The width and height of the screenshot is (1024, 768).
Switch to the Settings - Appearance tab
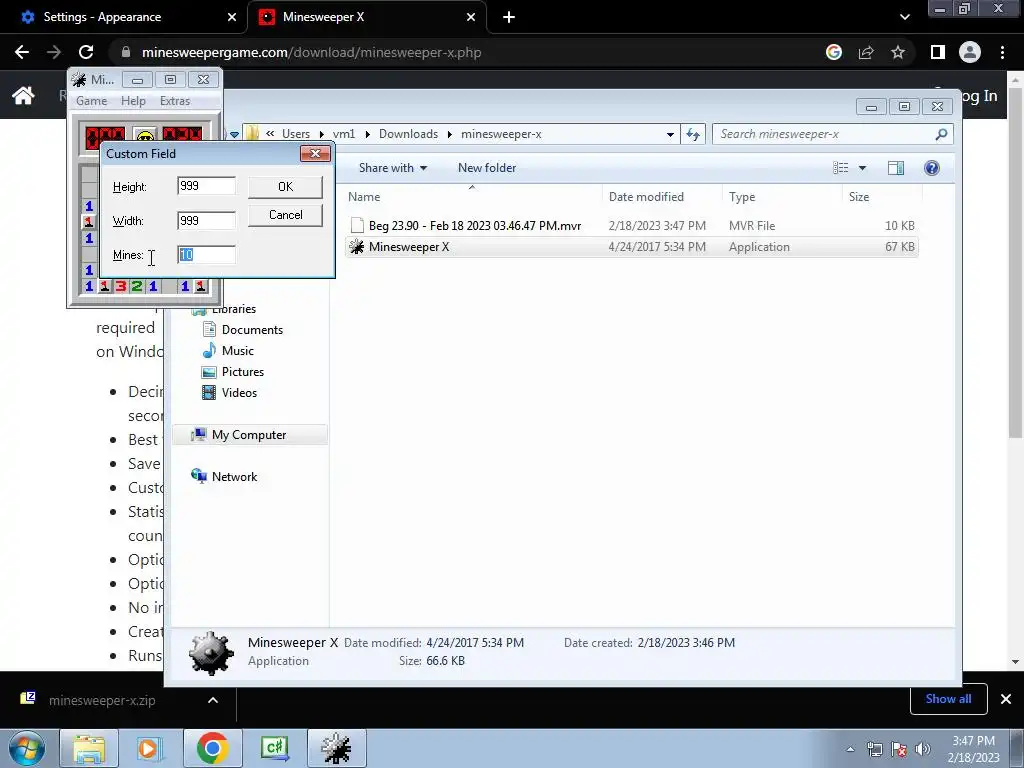(124, 17)
